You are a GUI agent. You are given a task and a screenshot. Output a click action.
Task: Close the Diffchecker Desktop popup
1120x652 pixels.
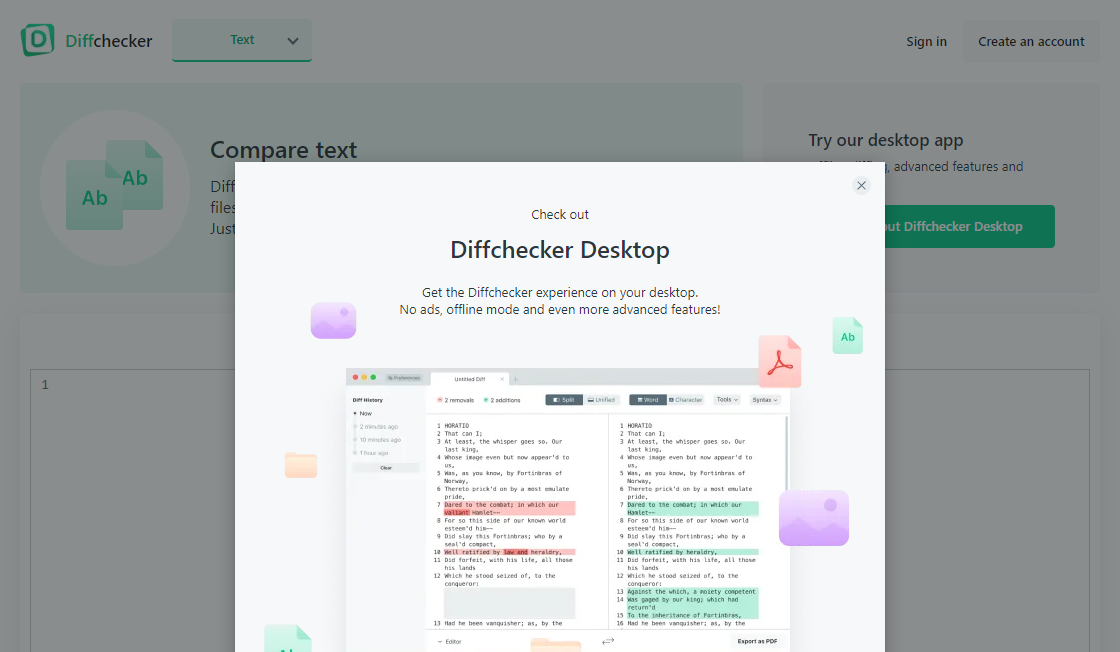861,185
